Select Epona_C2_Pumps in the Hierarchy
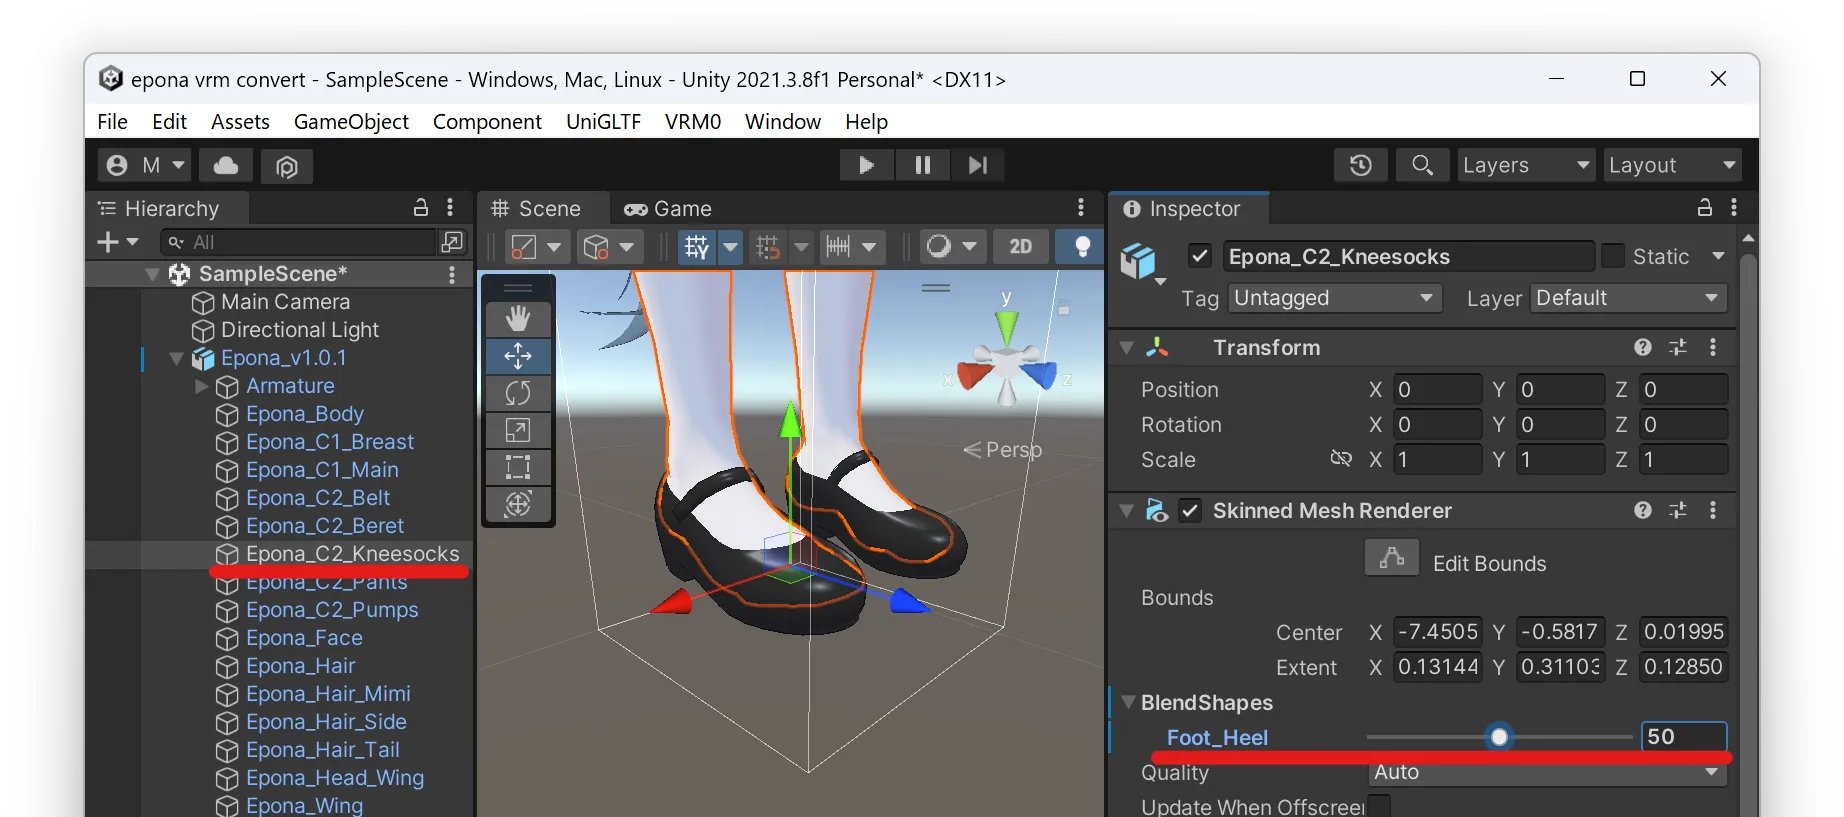1844x817 pixels. click(332, 610)
